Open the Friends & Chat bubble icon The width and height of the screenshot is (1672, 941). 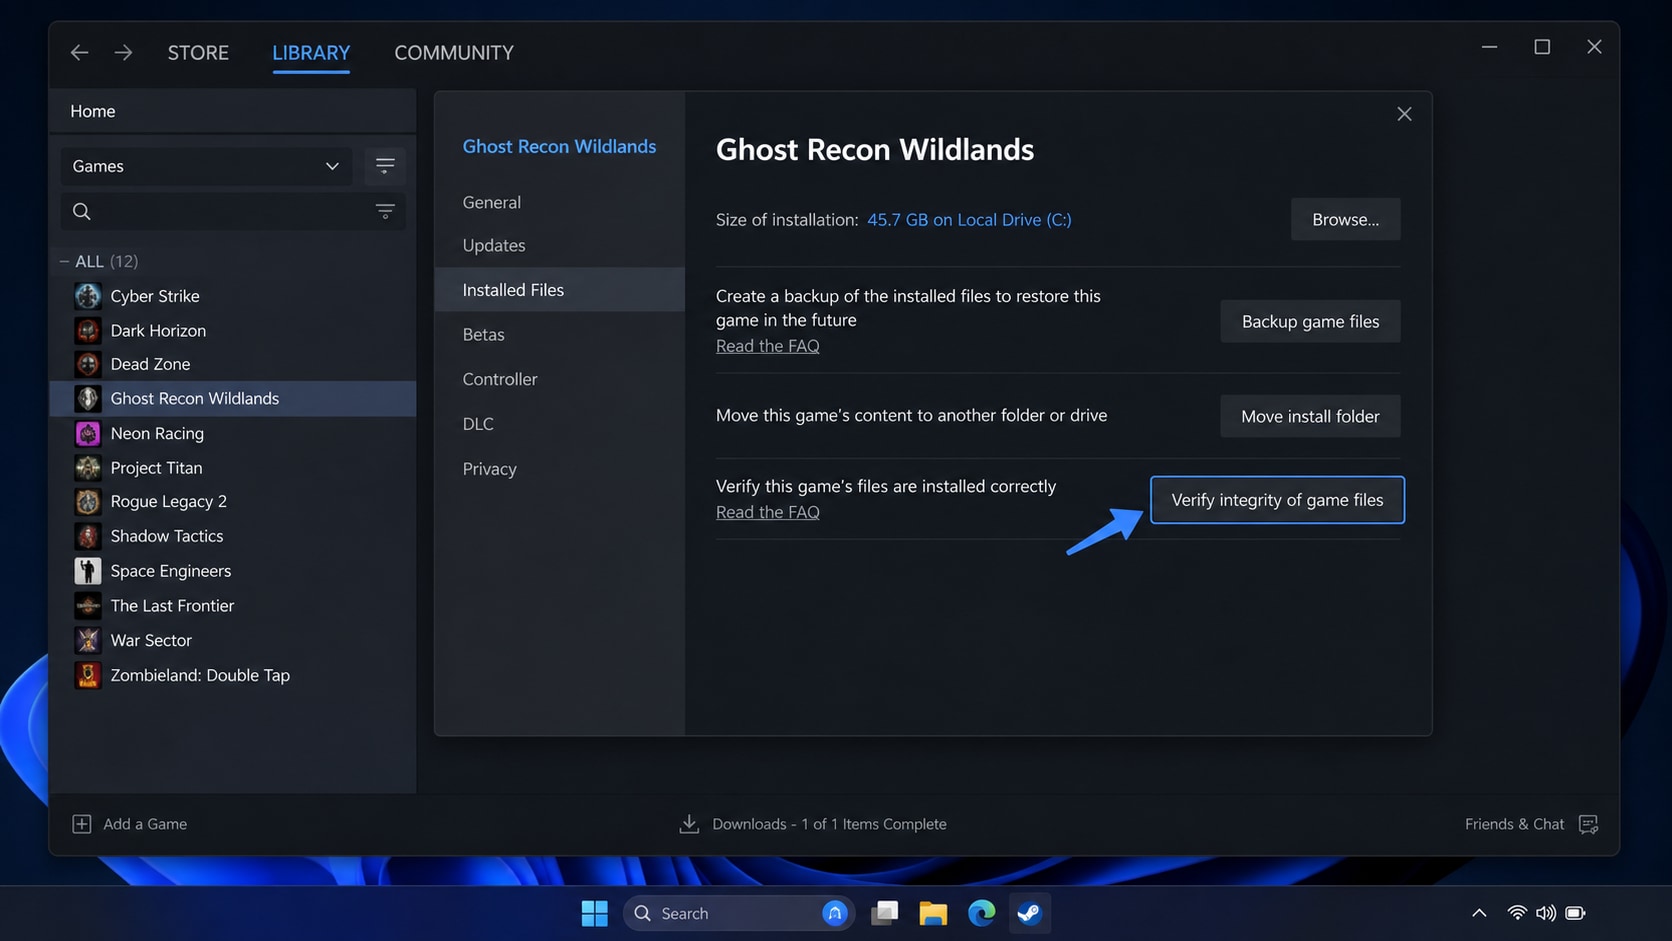(1588, 824)
